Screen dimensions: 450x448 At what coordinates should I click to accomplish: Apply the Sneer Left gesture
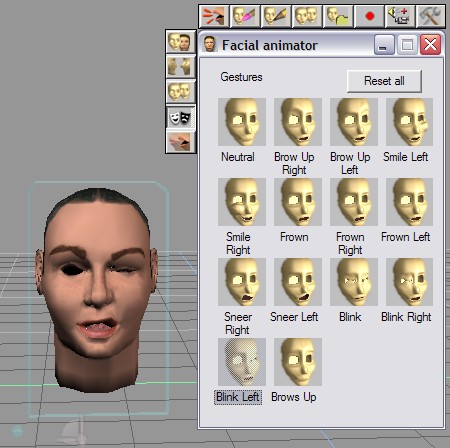point(298,282)
